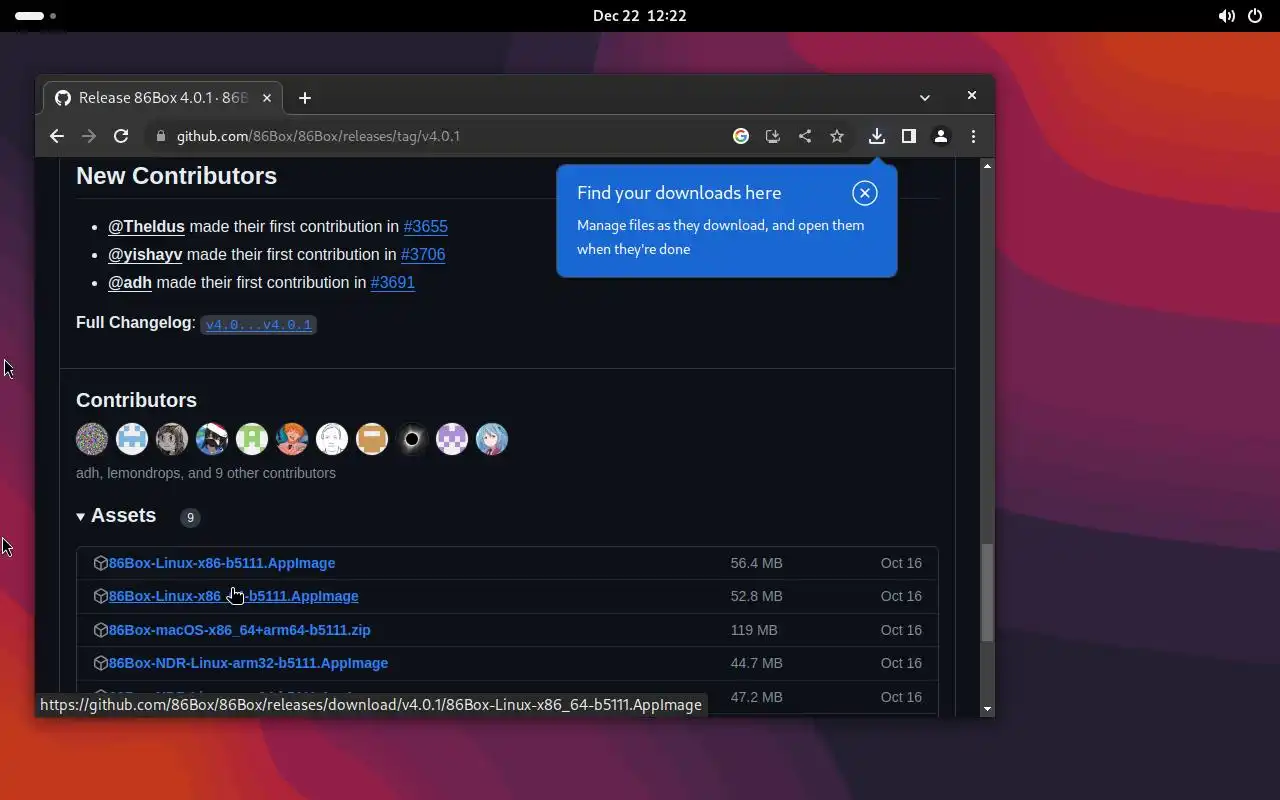Download 86Box-Linux-x86-b5111.AppImage
The image size is (1280, 800).
222,563
